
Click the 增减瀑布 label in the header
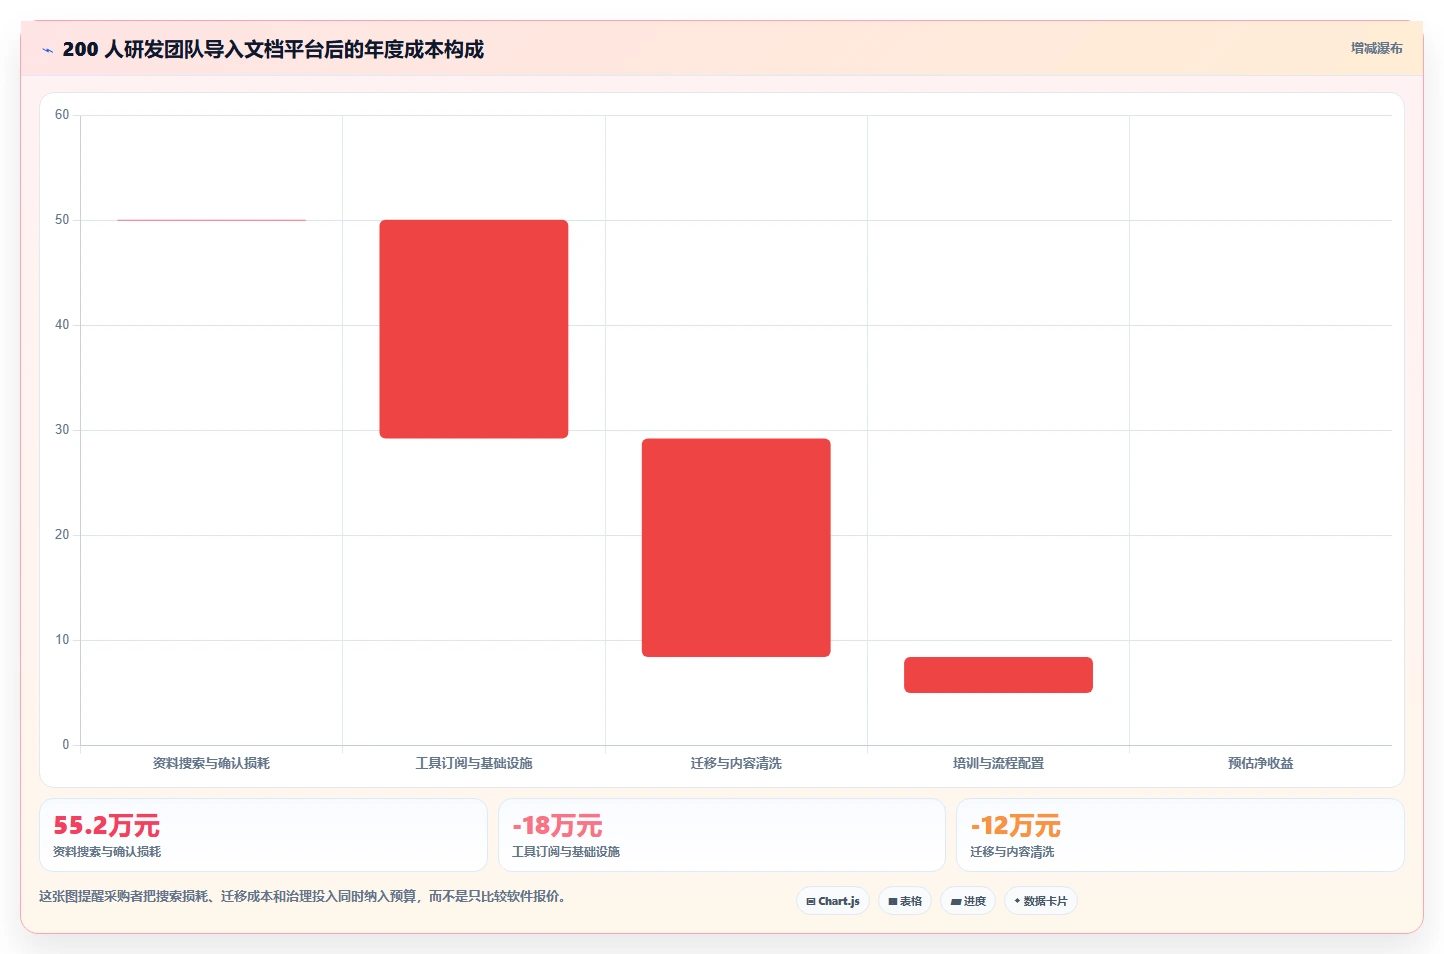1376,48
